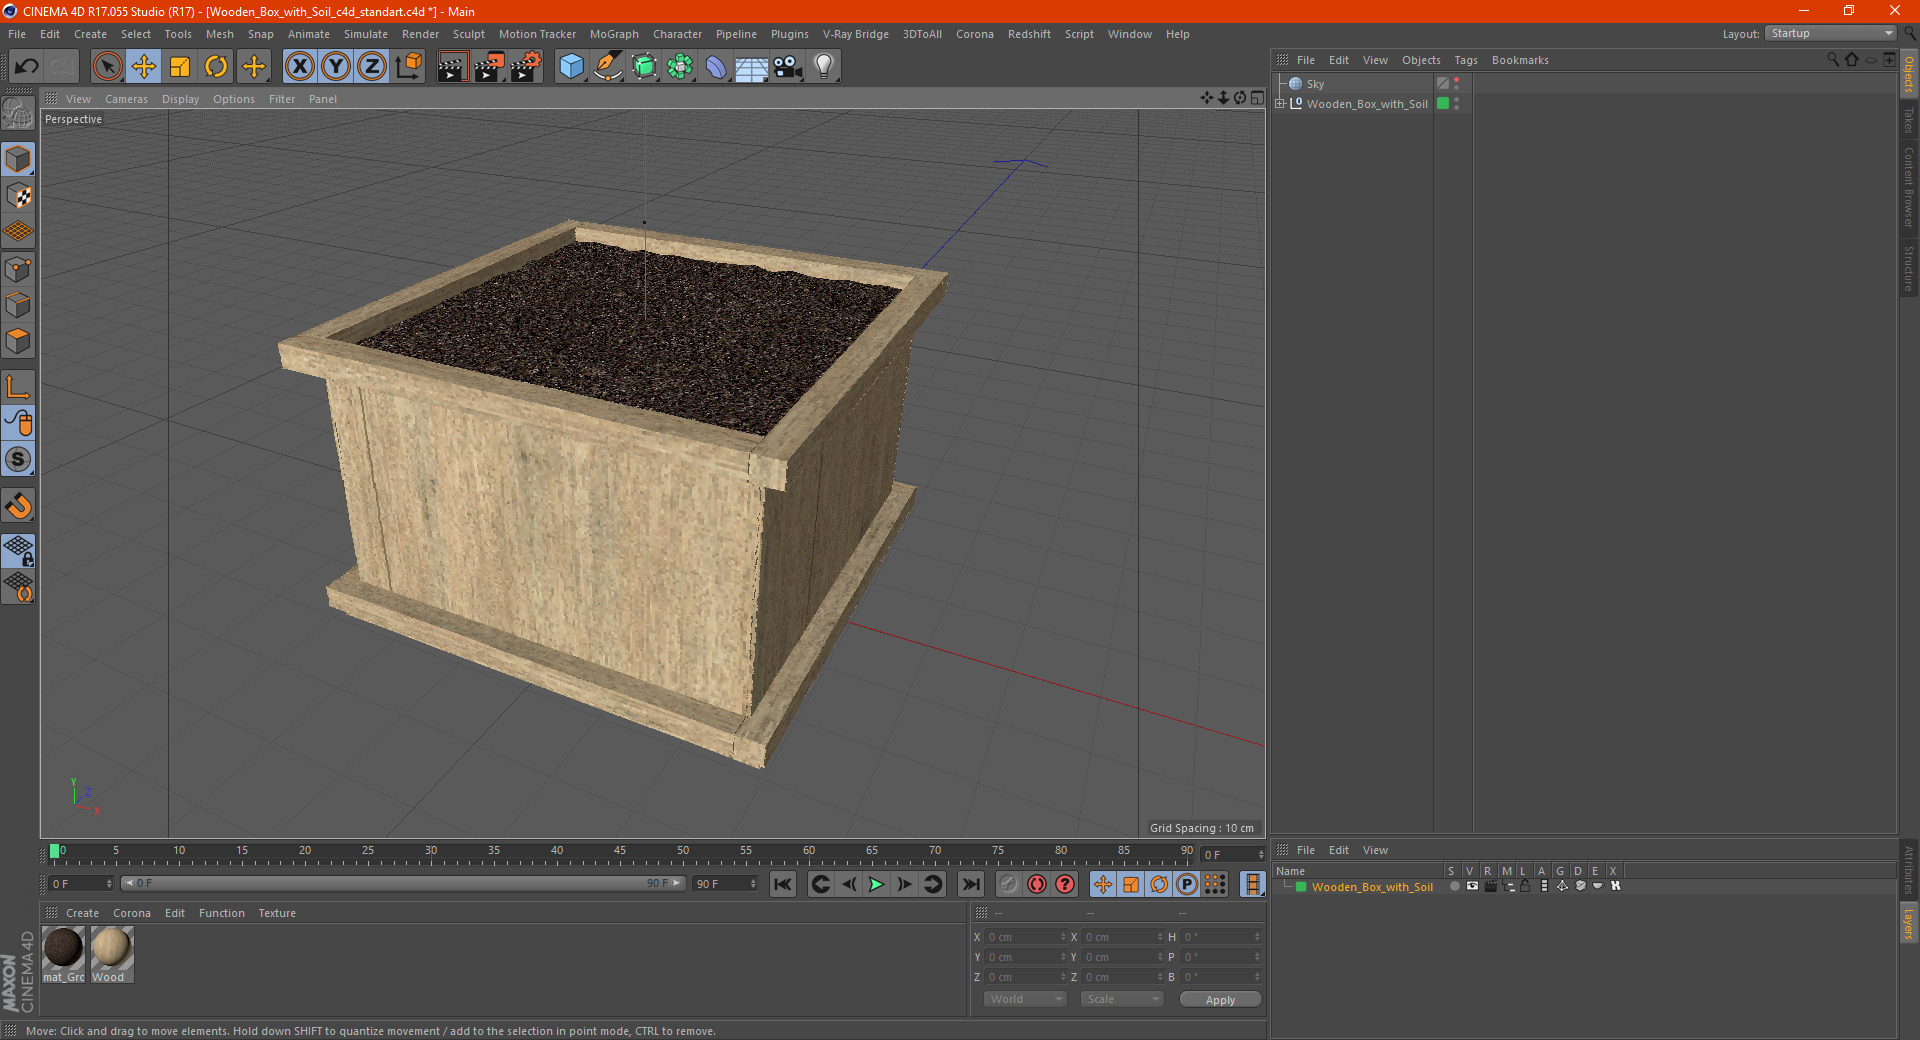Open the MoGraph menu
The width and height of the screenshot is (1920, 1040).
(x=613, y=34)
